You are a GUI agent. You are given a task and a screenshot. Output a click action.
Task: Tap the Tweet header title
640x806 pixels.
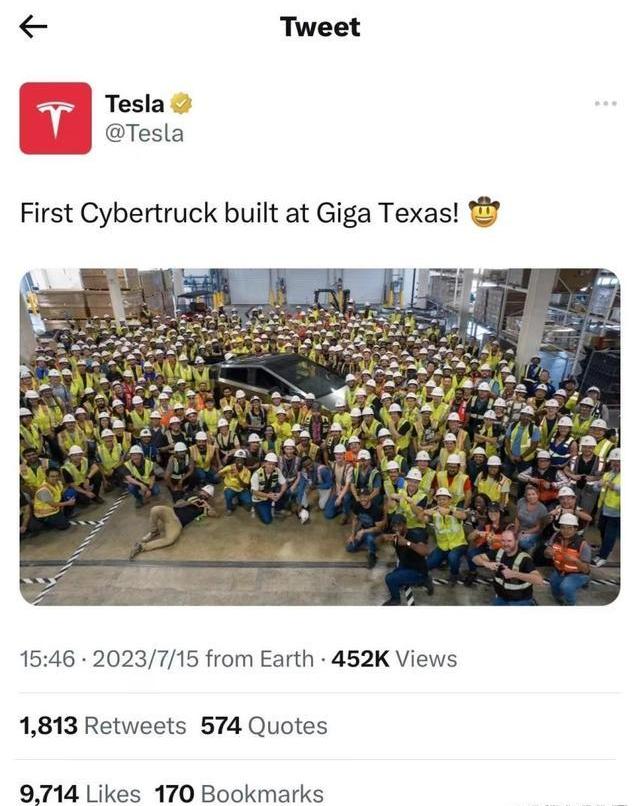click(320, 27)
